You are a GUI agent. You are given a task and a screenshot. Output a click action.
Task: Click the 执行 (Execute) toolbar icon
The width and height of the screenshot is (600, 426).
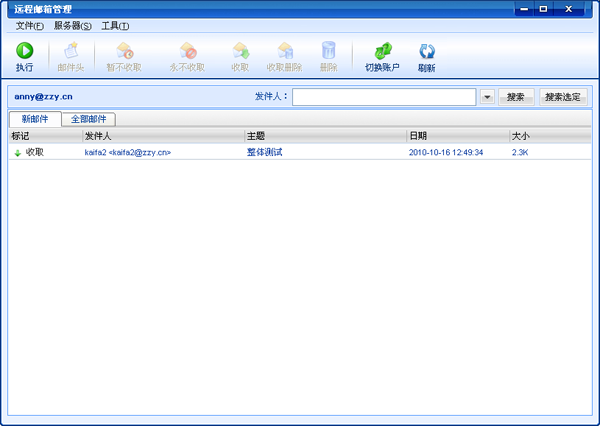click(24, 51)
